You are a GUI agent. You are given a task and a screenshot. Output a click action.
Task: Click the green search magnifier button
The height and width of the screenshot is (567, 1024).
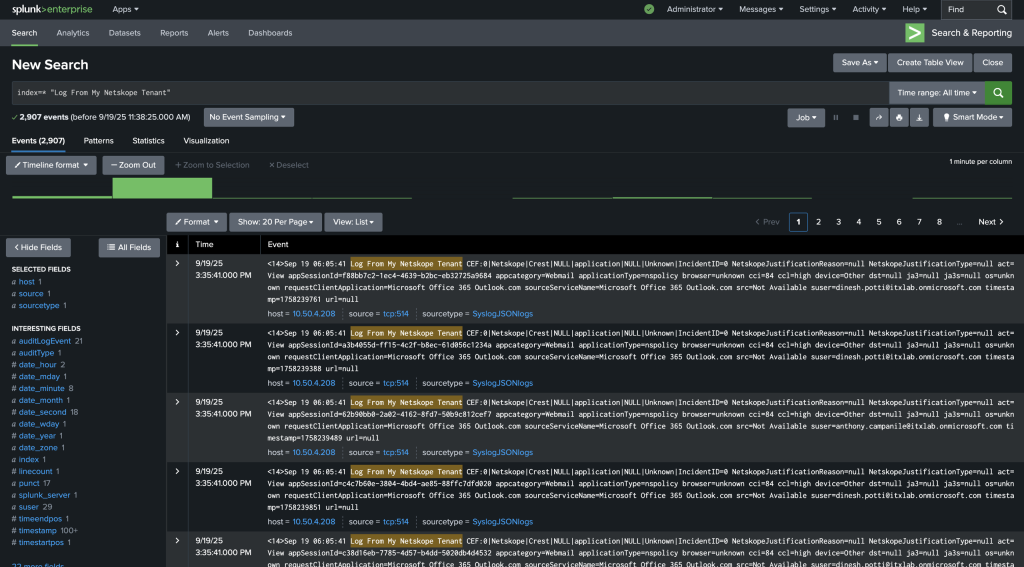tap(998, 93)
